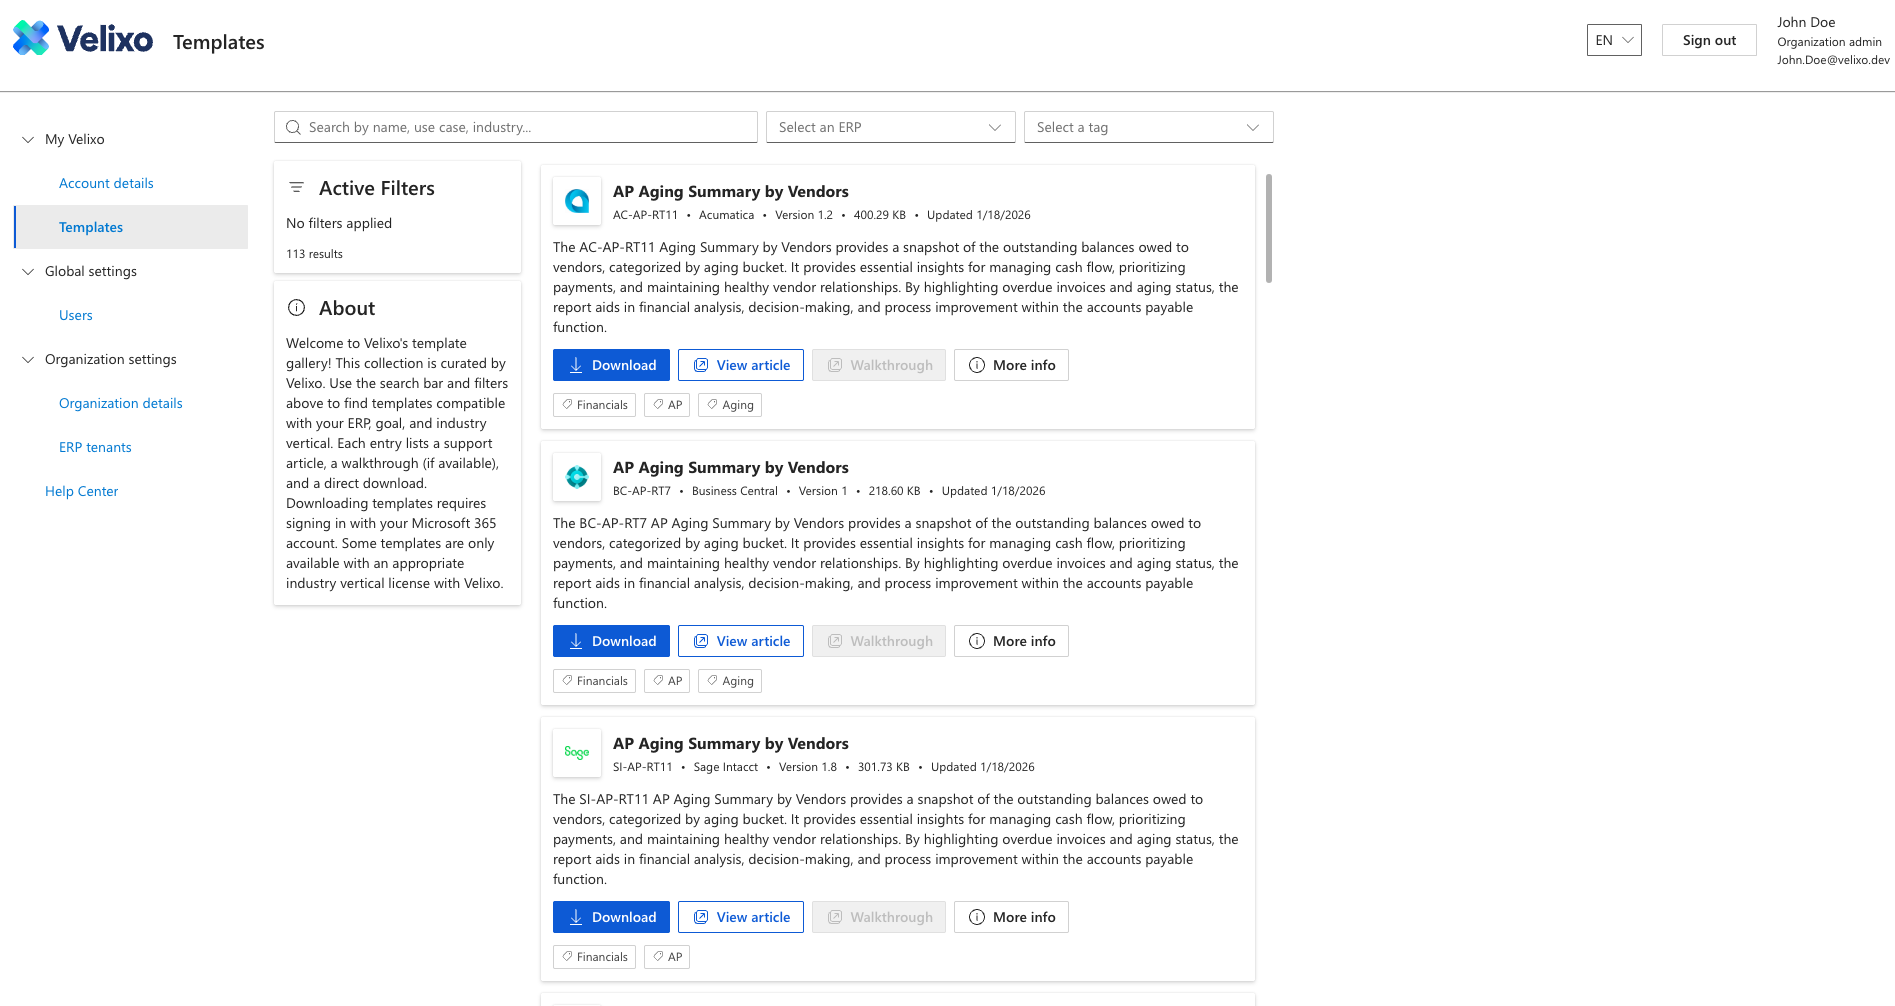Viewport: 1895px width, 1006px height.
Task: Collapse the Global settings section
Action: pos(28,272)
